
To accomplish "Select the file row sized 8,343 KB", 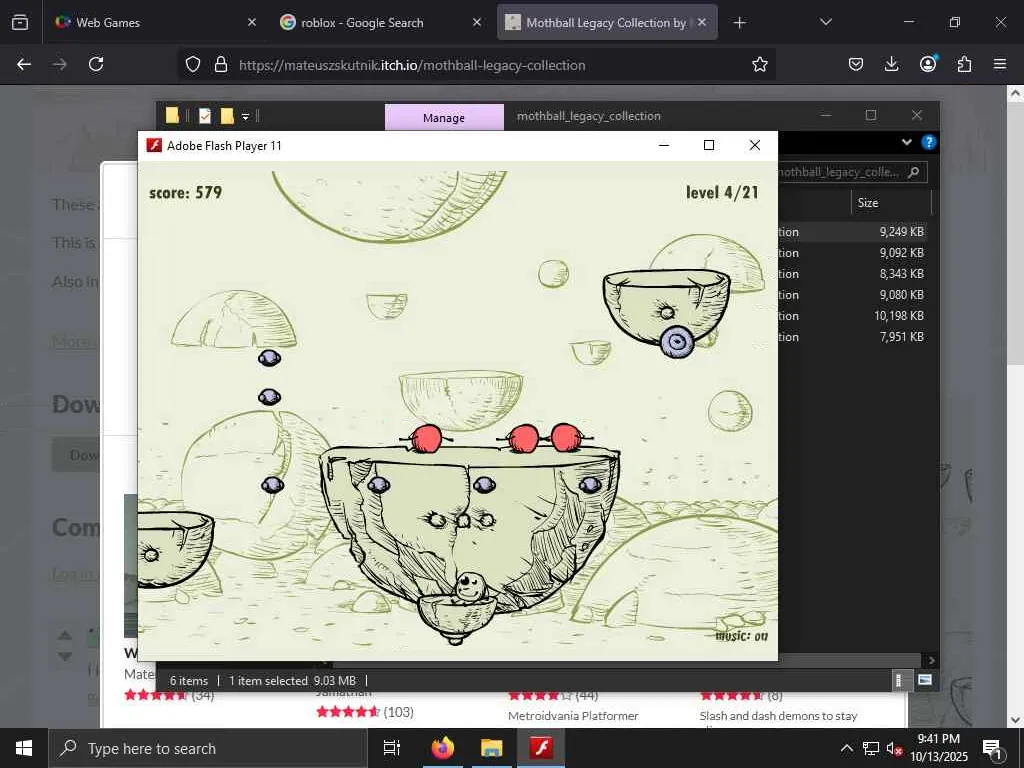I will (854, 274).
